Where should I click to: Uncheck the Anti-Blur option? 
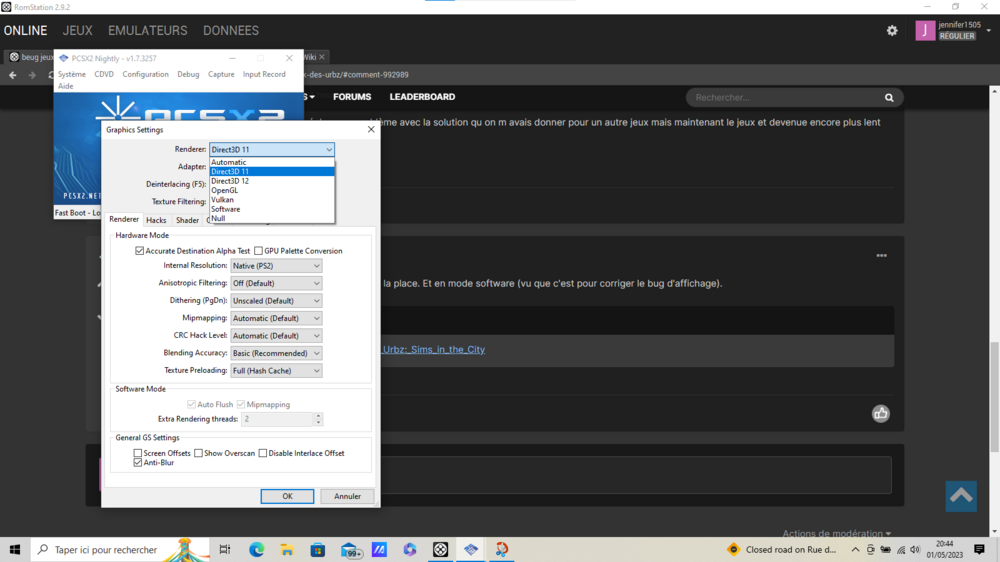coord(138,463)
